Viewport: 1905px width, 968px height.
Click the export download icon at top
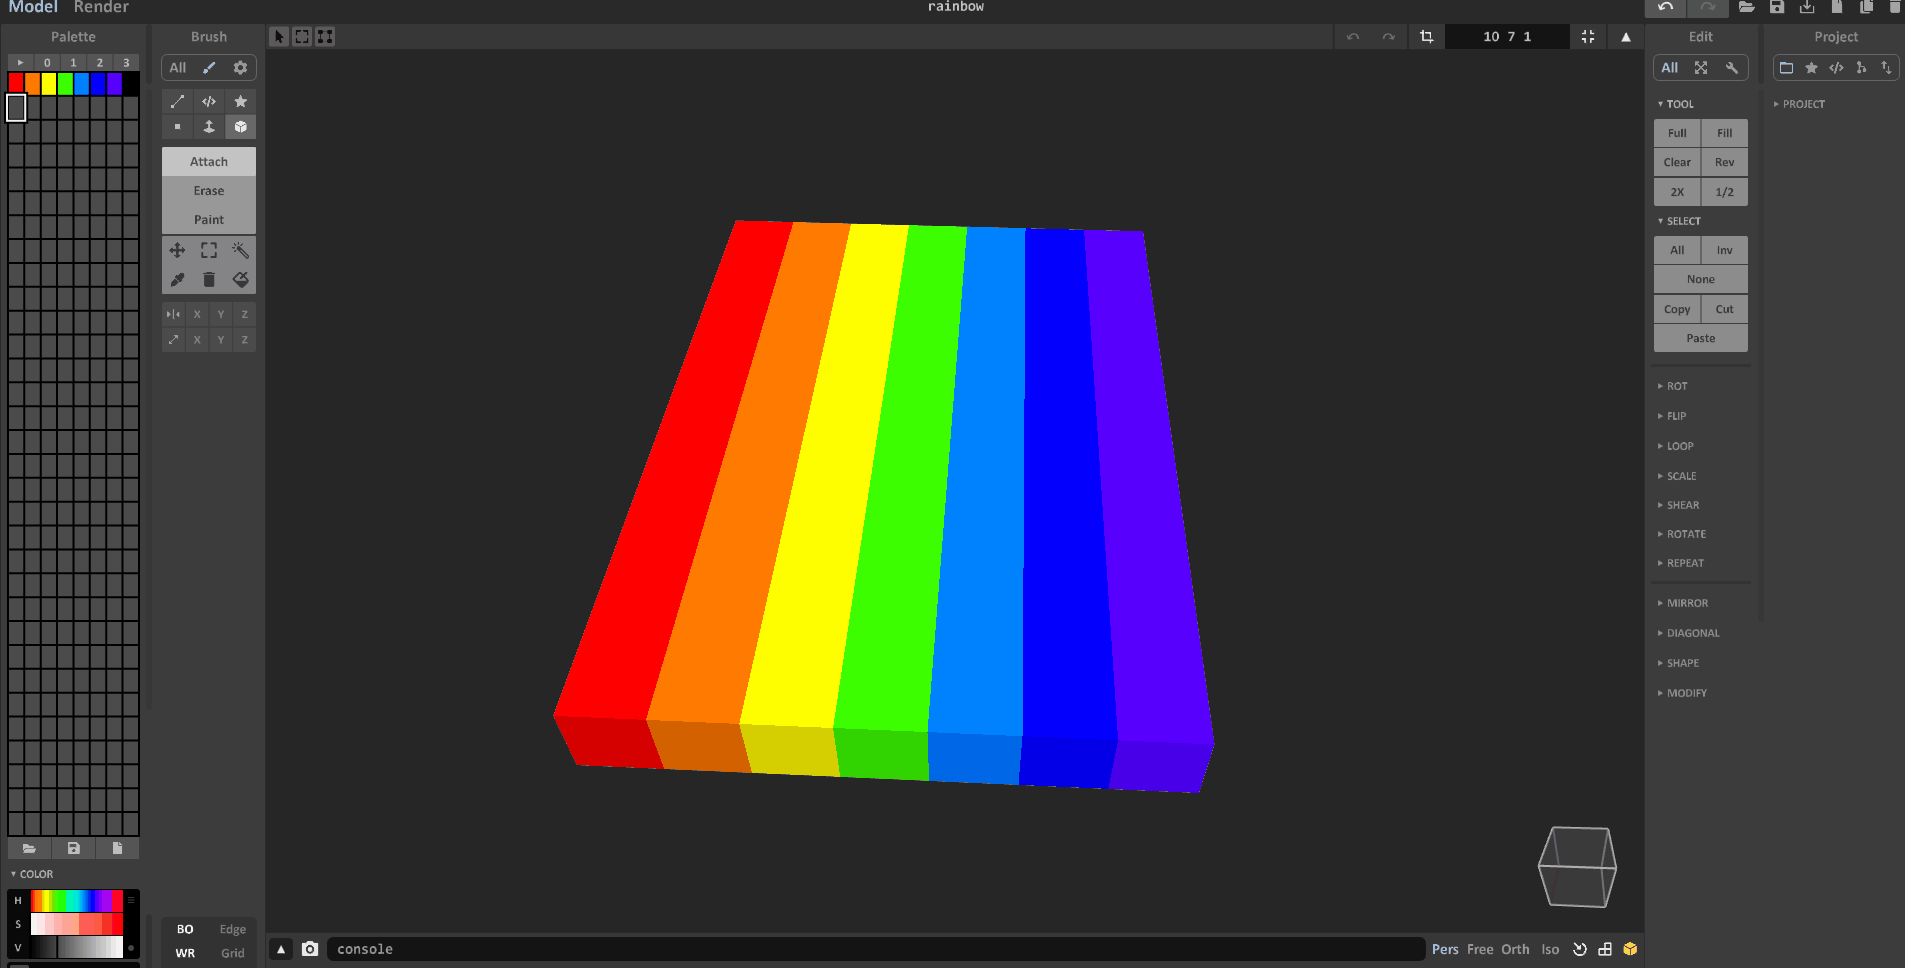click(1807, 7)
